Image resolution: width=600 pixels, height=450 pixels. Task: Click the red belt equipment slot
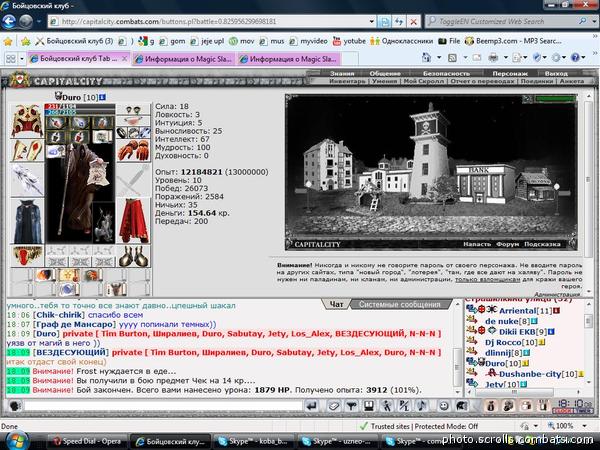click(x=27, y=256)
